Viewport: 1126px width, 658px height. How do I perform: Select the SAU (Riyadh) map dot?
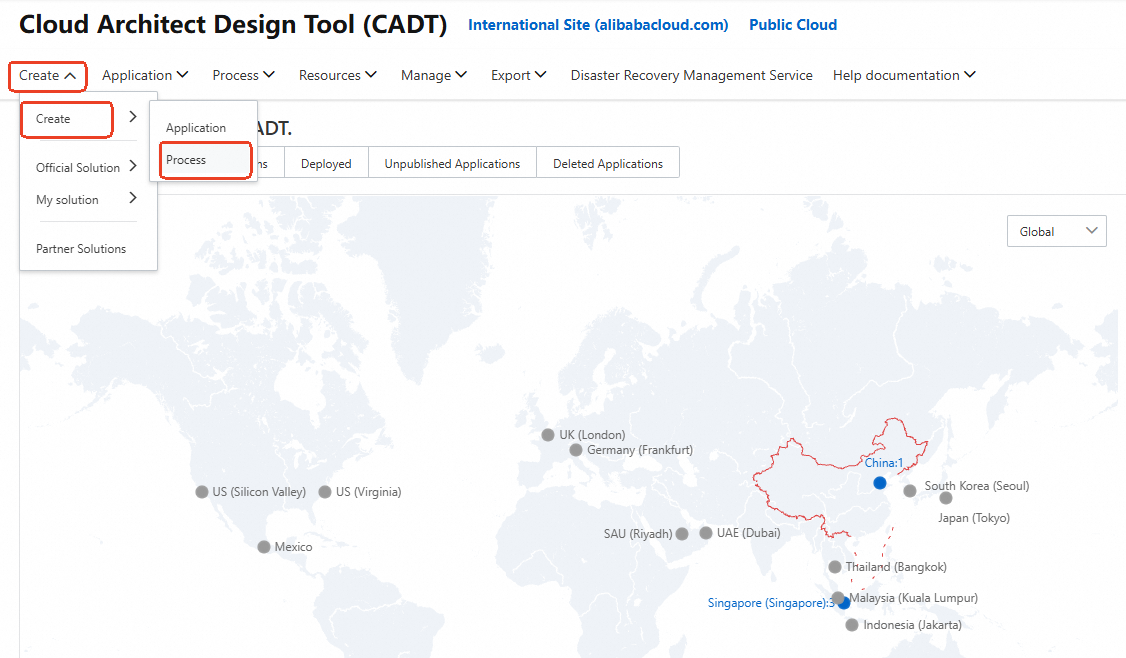[x=682, y=534]
